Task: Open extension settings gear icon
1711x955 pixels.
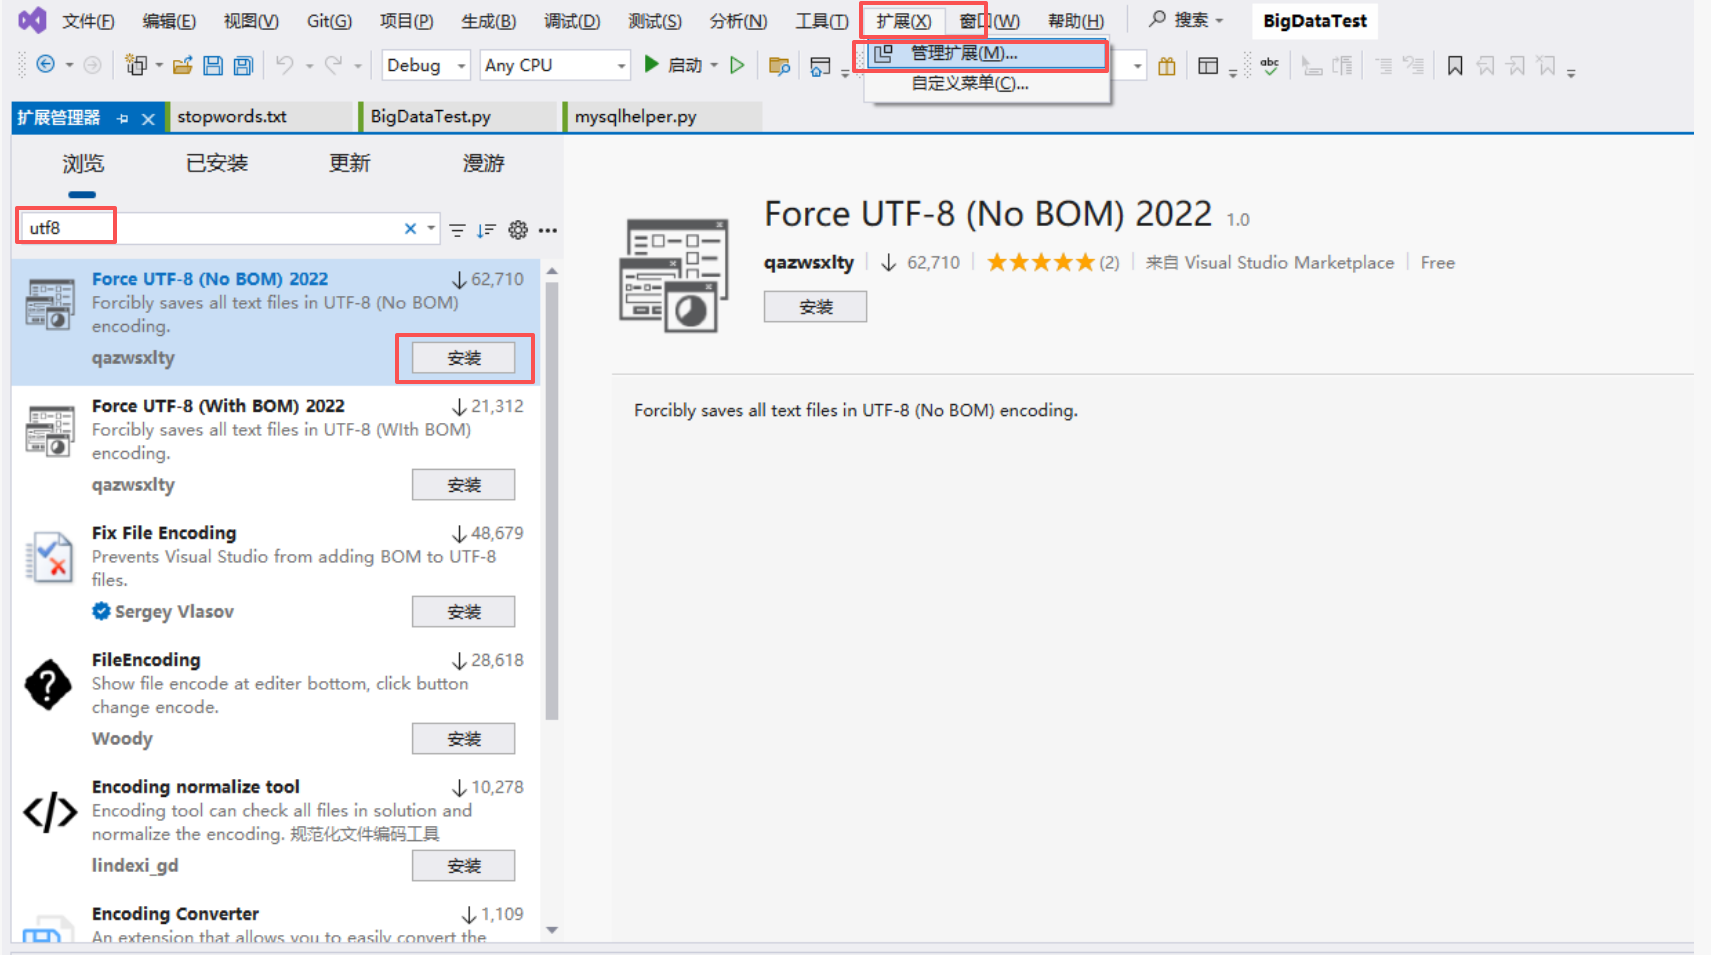Action: (518, 230)
